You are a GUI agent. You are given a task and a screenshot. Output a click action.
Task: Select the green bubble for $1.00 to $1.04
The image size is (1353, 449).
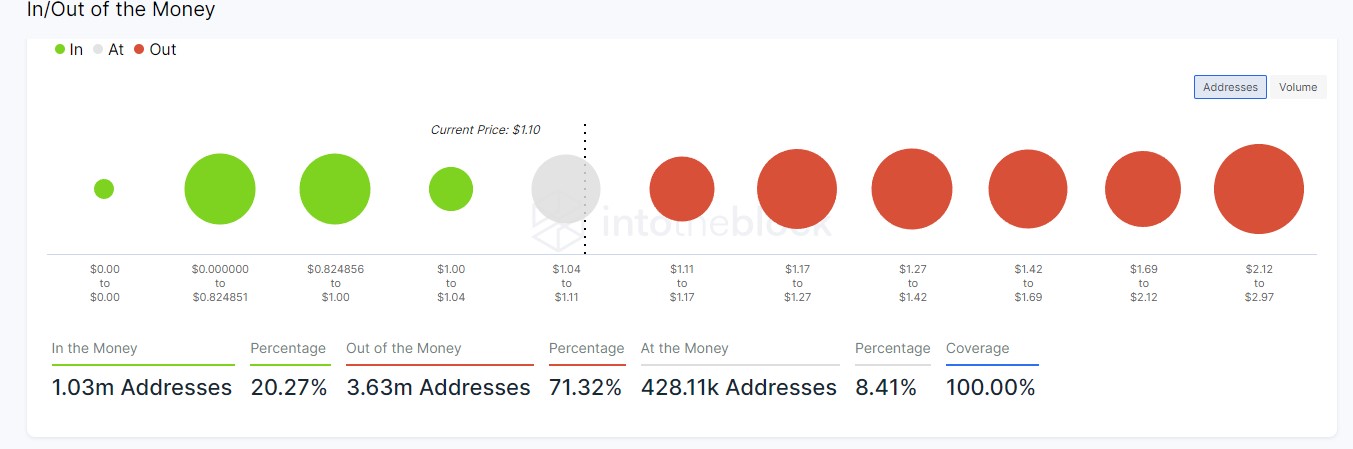tap(451, 189)
